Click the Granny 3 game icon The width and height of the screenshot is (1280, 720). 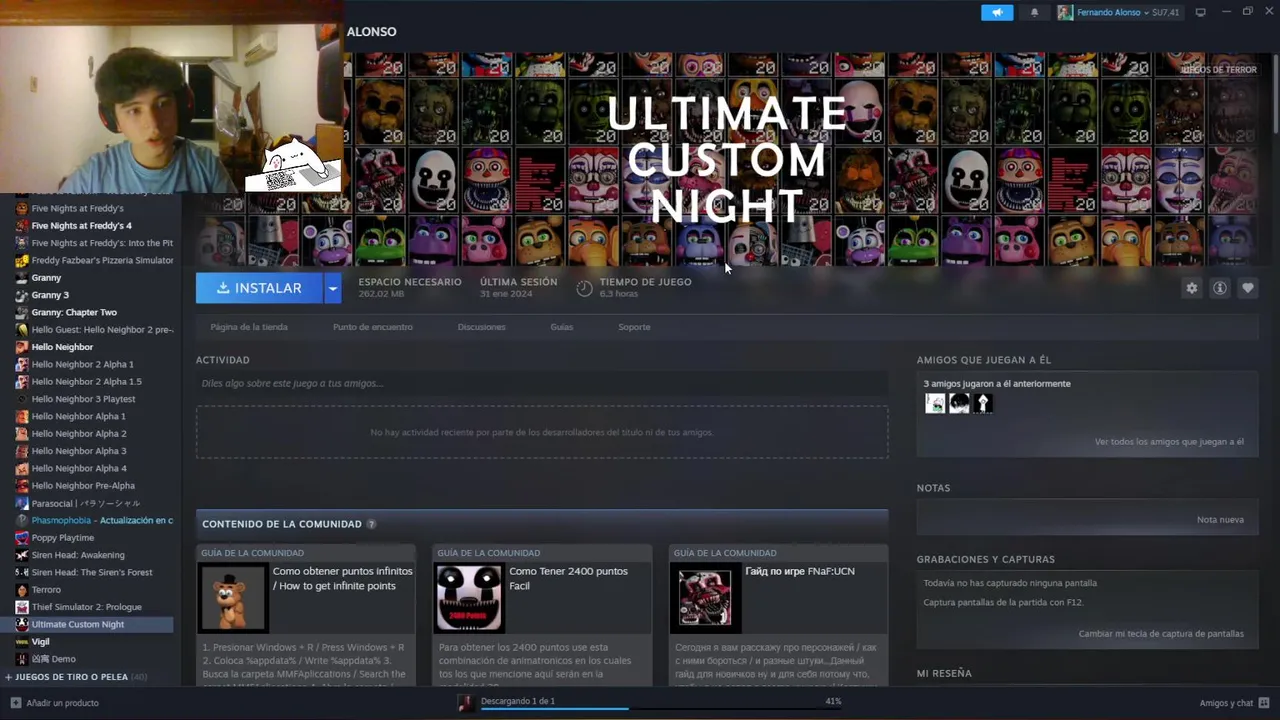(x=22, y=295)
